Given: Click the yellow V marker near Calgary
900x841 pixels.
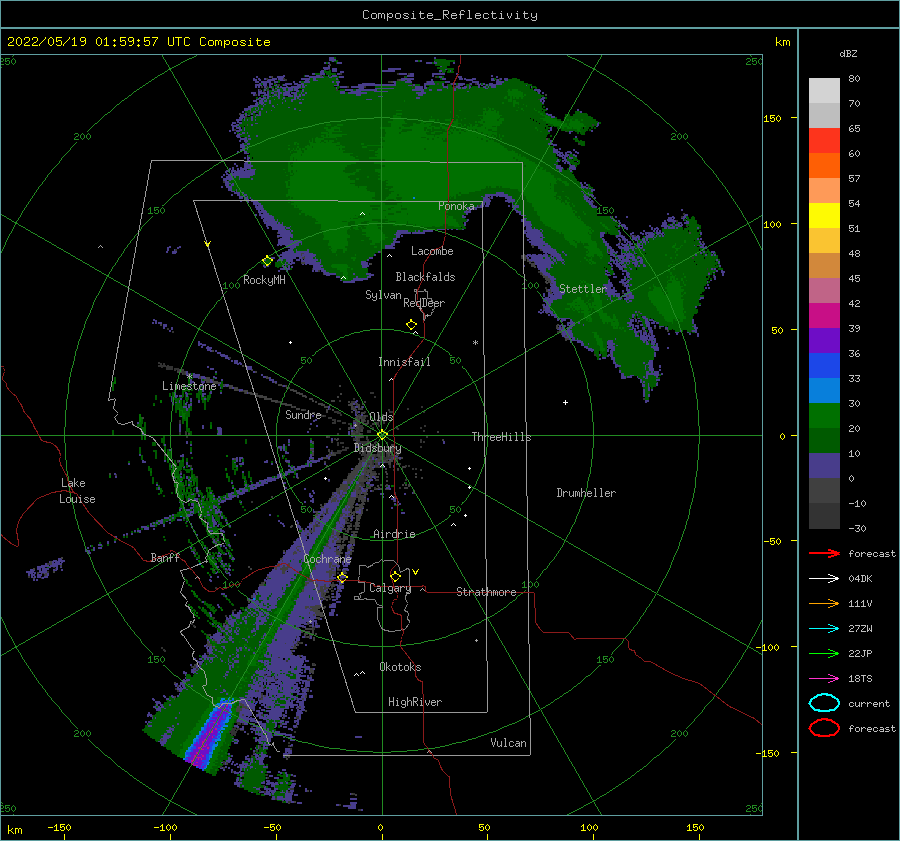Looking at the screenshot, I should tap(416, 572).
